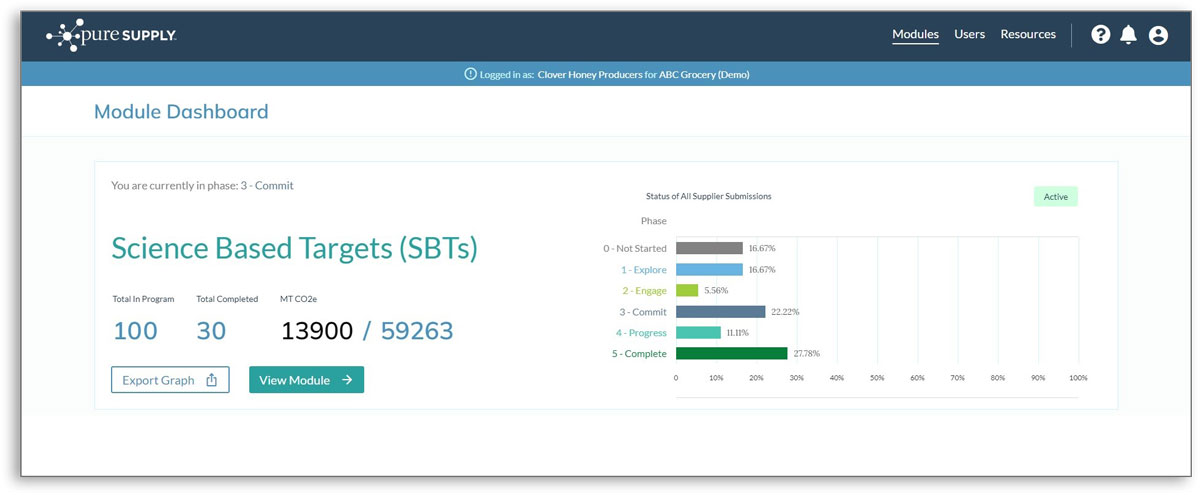Click the 1 - Explore phase label

tap(642, 269)
